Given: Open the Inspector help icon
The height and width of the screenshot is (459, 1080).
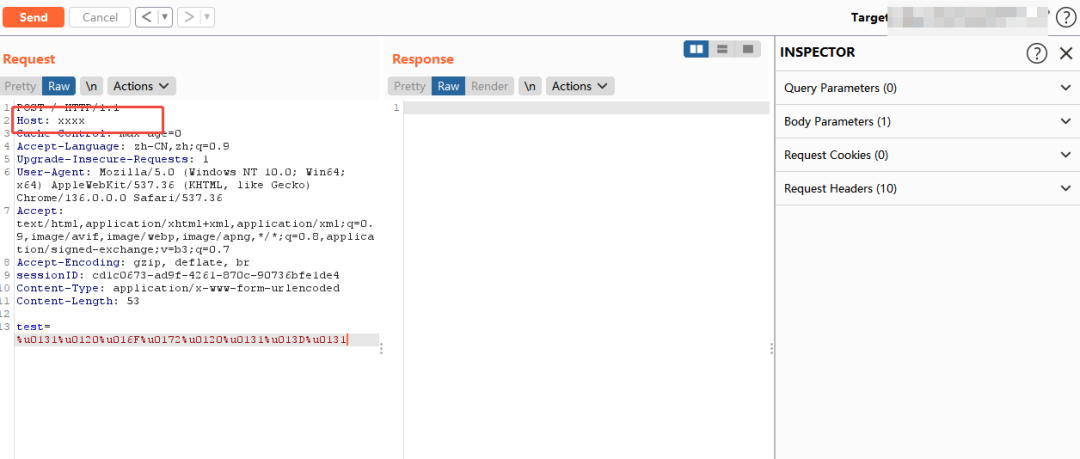Looking at the screenshot, I should (1037, 53).
